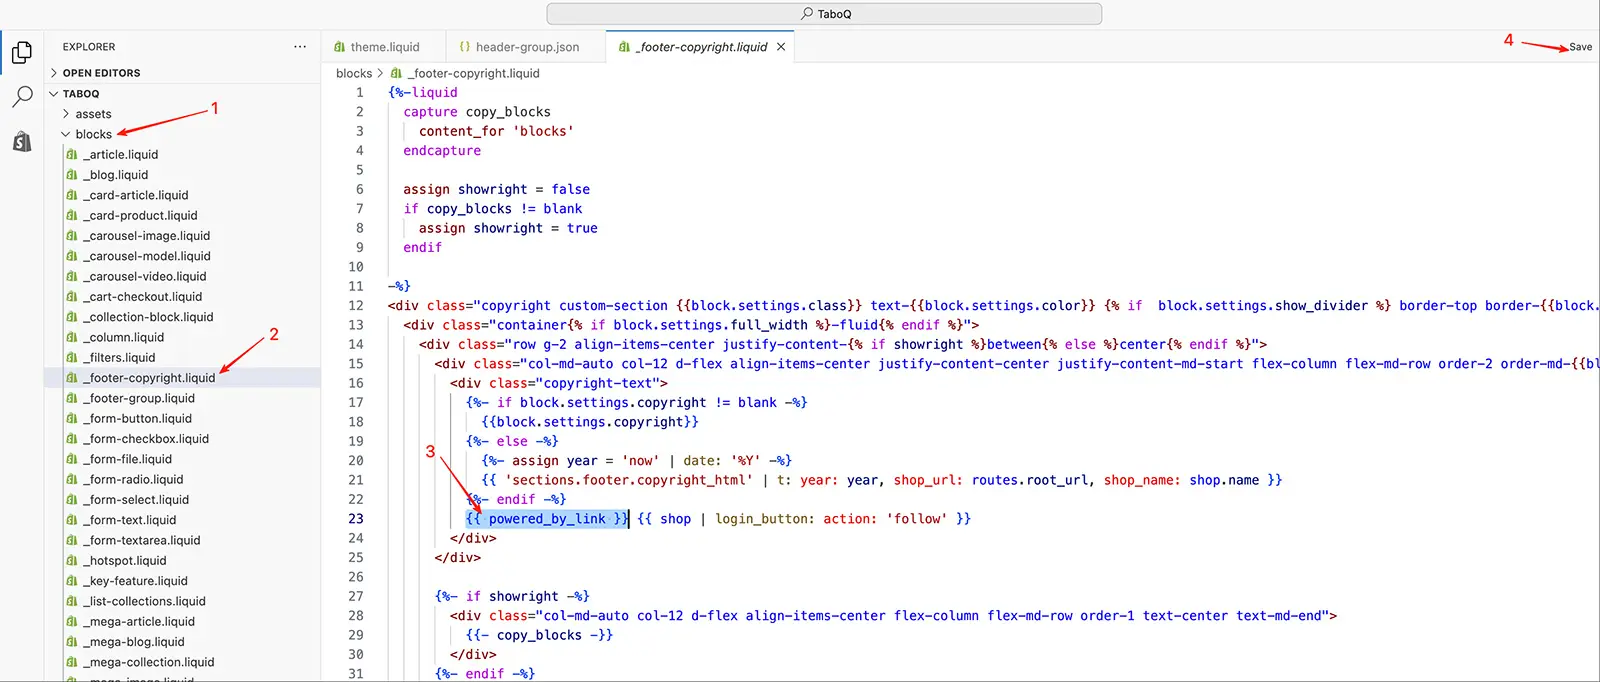Click login_button code on line 23

(762, 519)
